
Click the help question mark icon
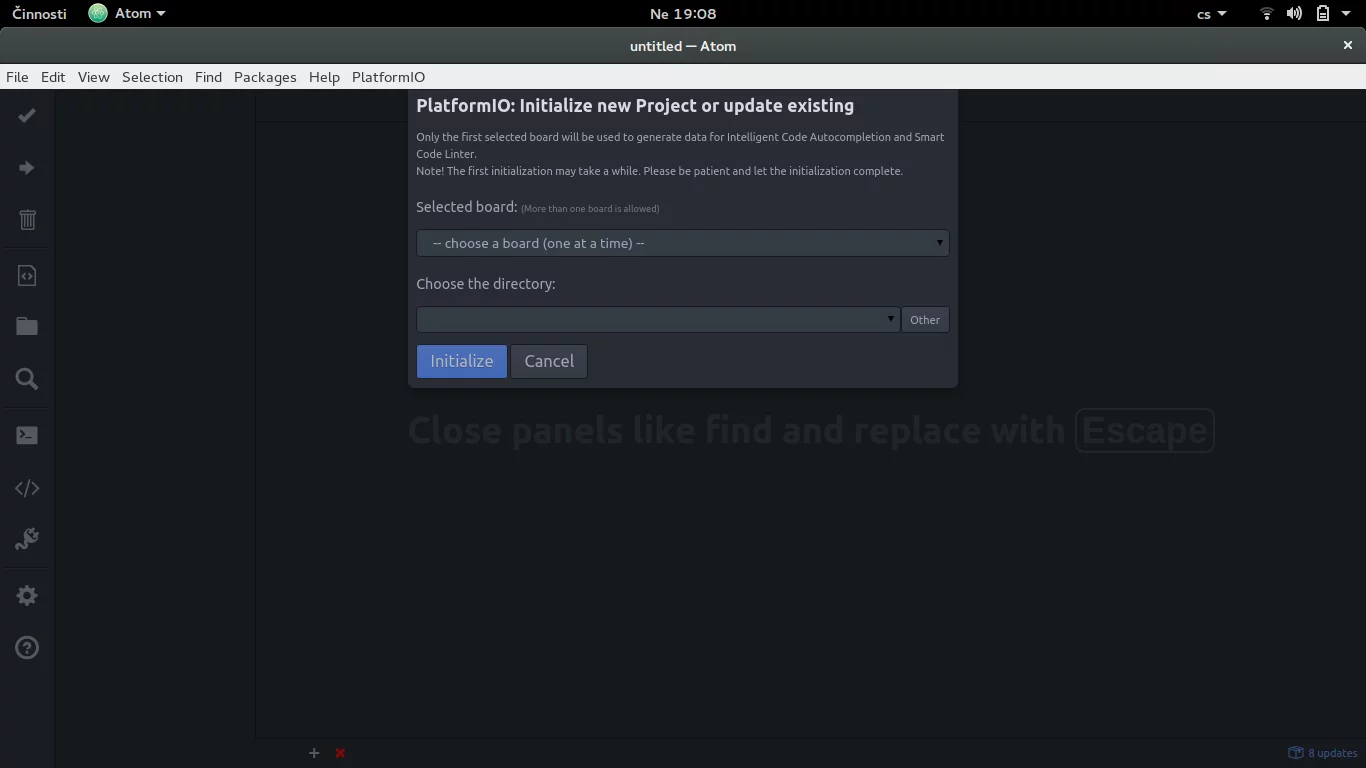click(x=27, y=648)
